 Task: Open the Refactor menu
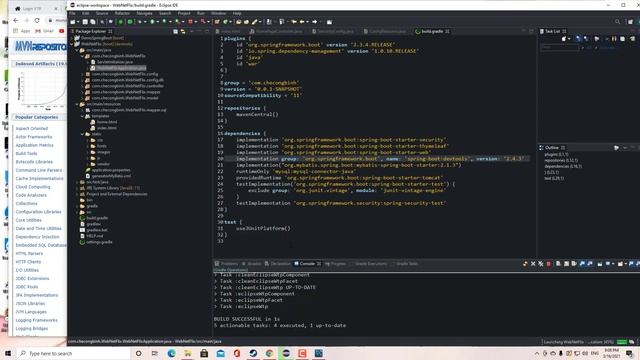tap(122, 13)
